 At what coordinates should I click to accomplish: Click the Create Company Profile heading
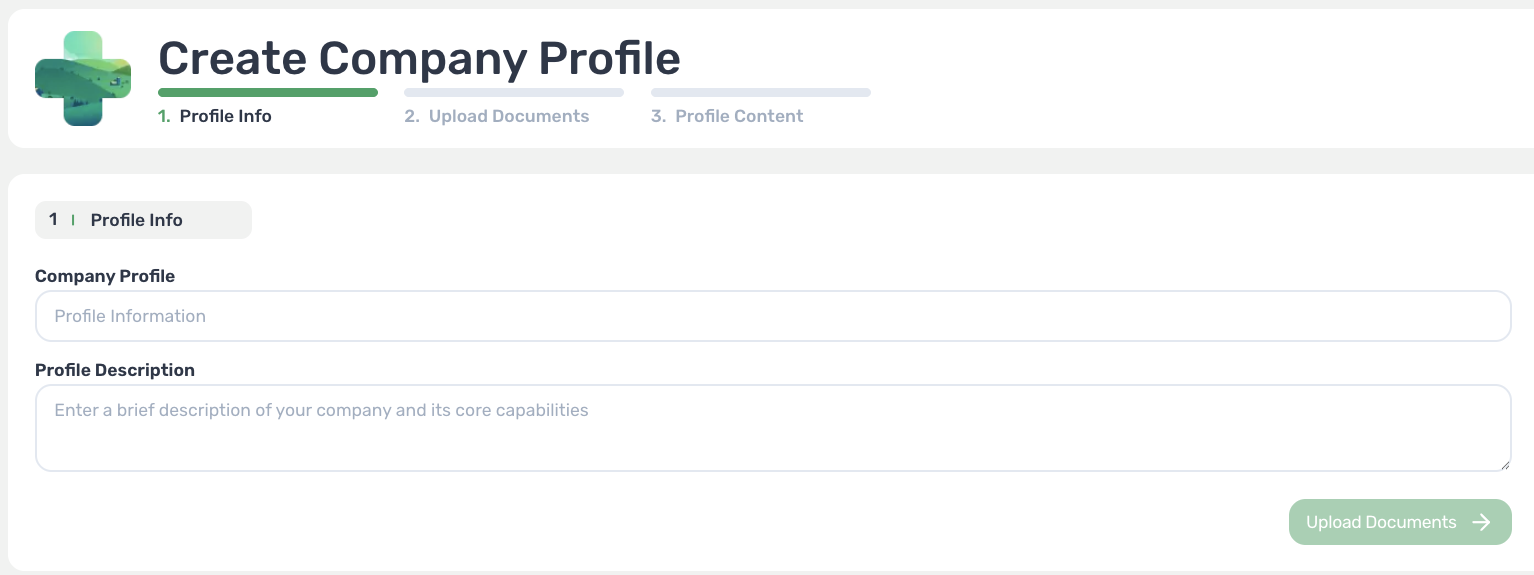click(419, 58)
